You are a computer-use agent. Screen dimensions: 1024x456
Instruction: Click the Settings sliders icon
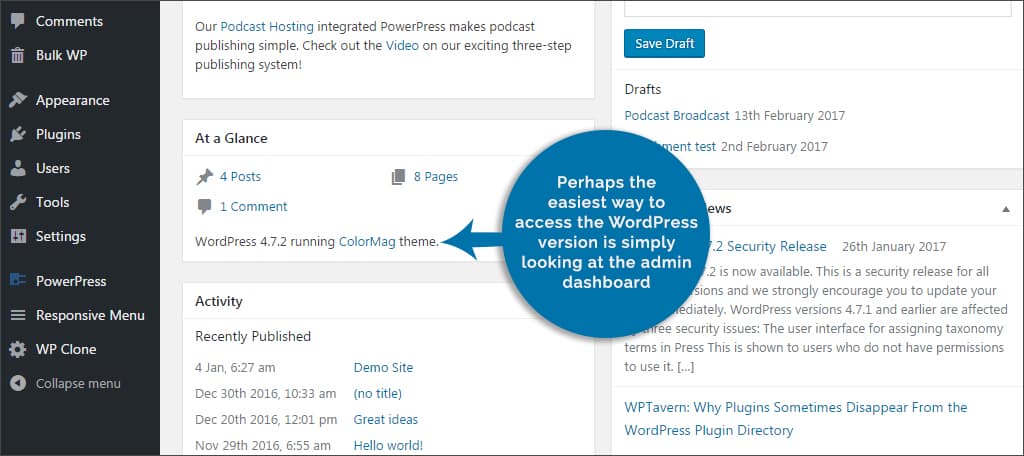(18, 236)
